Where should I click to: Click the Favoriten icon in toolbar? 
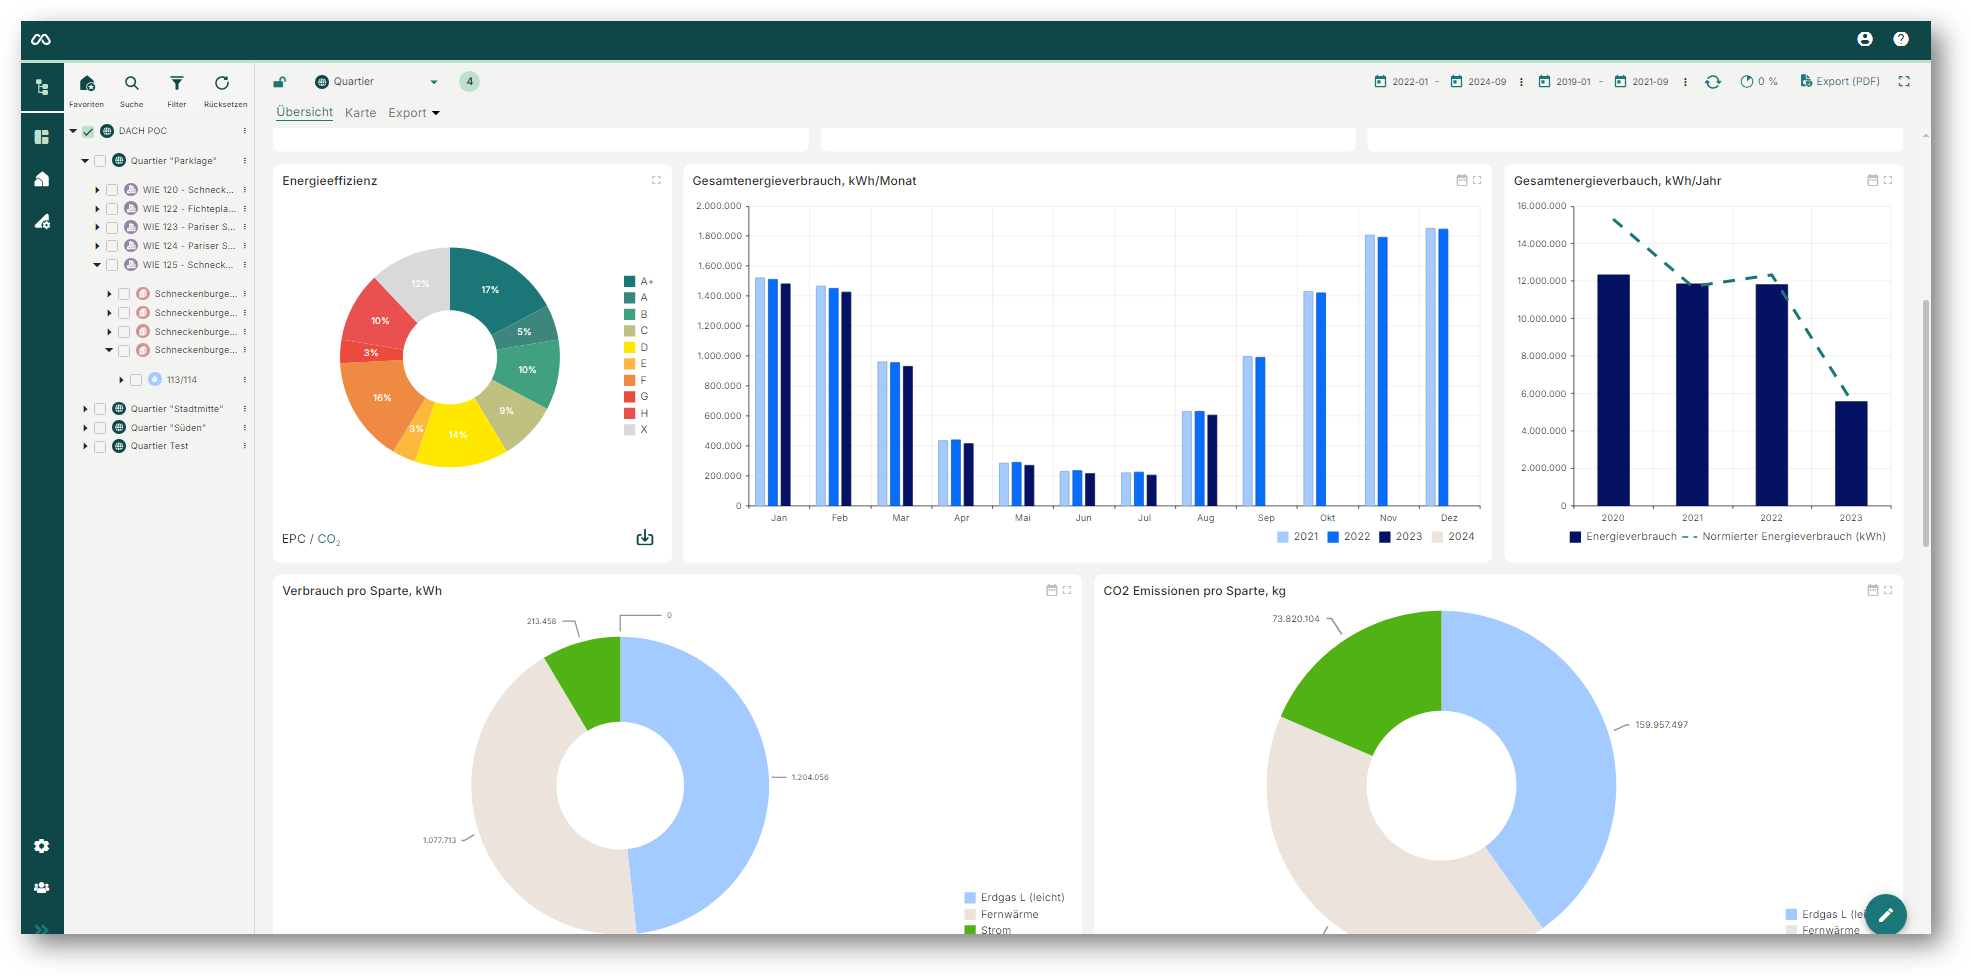coord(87,84)
